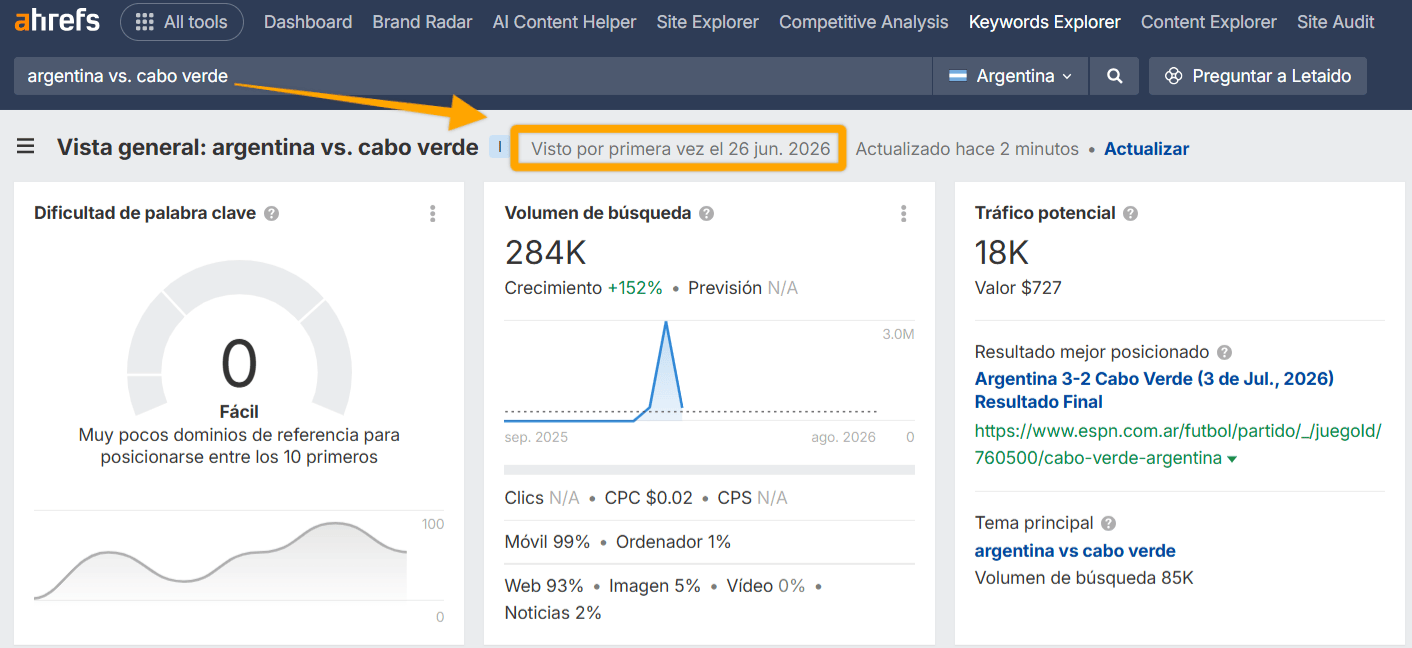The width and height of the screenshot is (1412, 648).
Task: Click Móvil 99% text
Action: pyautogui.click(x=548, y=542)
